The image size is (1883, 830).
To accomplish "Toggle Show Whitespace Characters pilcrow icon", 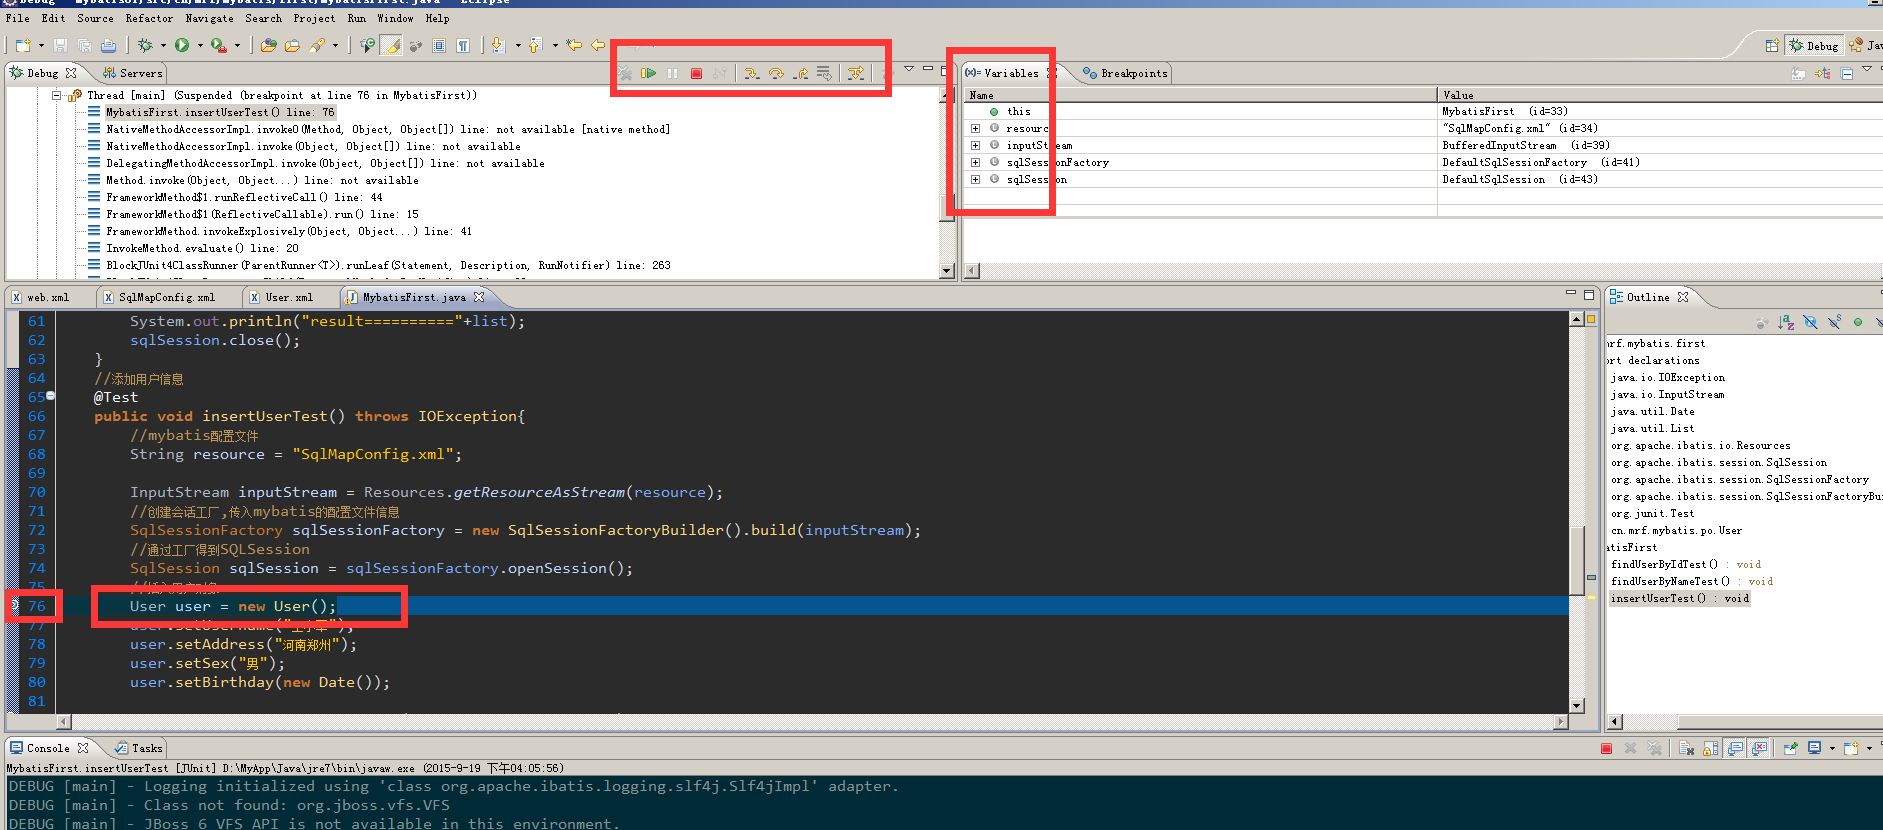I will [x=463, y=45].
